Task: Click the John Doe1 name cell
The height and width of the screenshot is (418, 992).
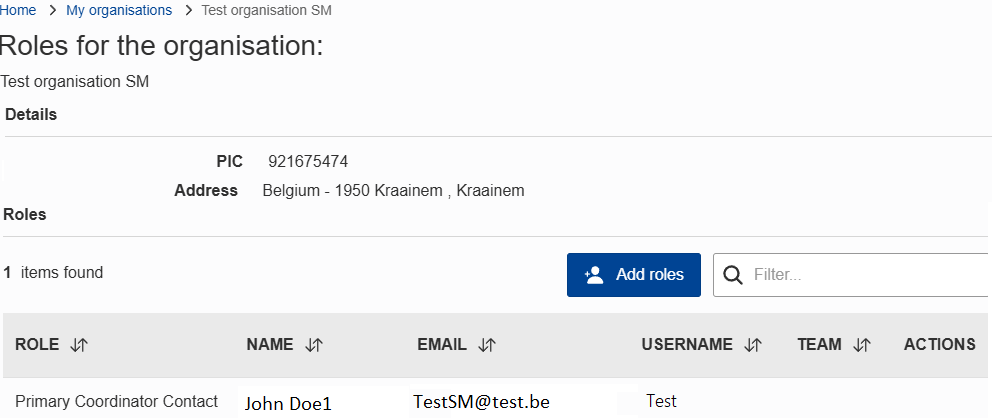Action: click(288, 403)
